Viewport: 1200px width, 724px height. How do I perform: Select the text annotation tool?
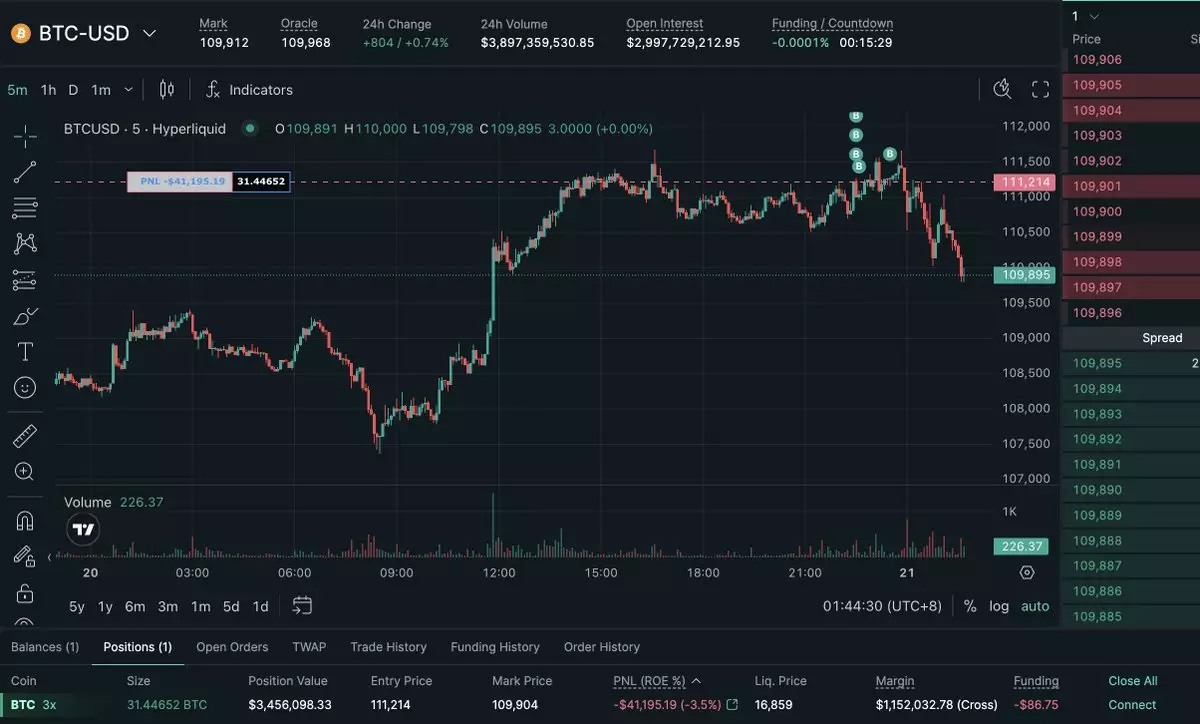pos(25,352)
